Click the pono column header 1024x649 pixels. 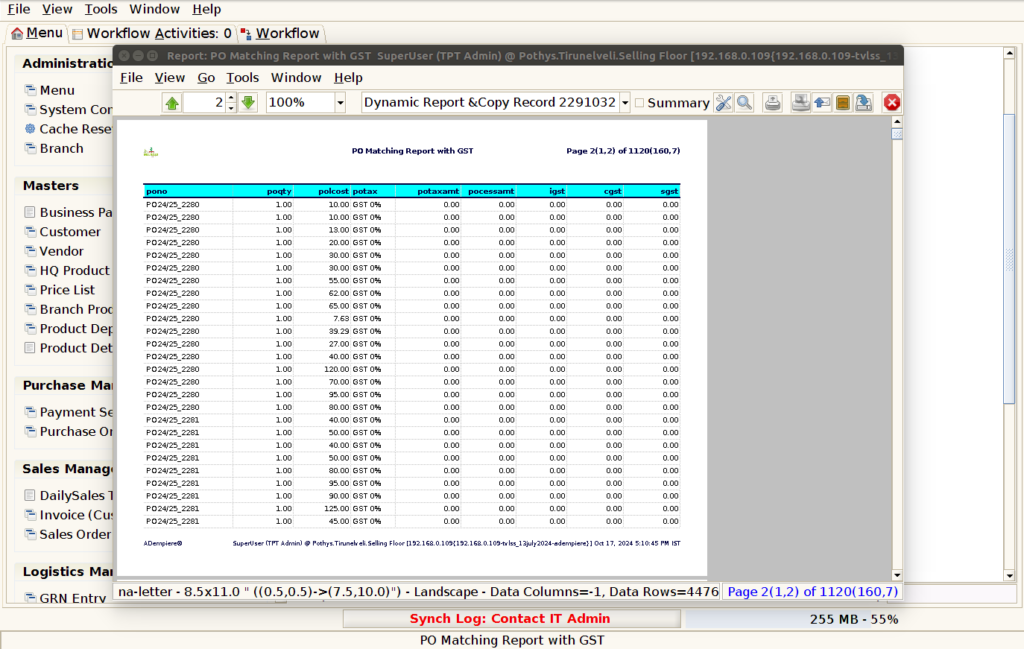[x=188, y=191]
